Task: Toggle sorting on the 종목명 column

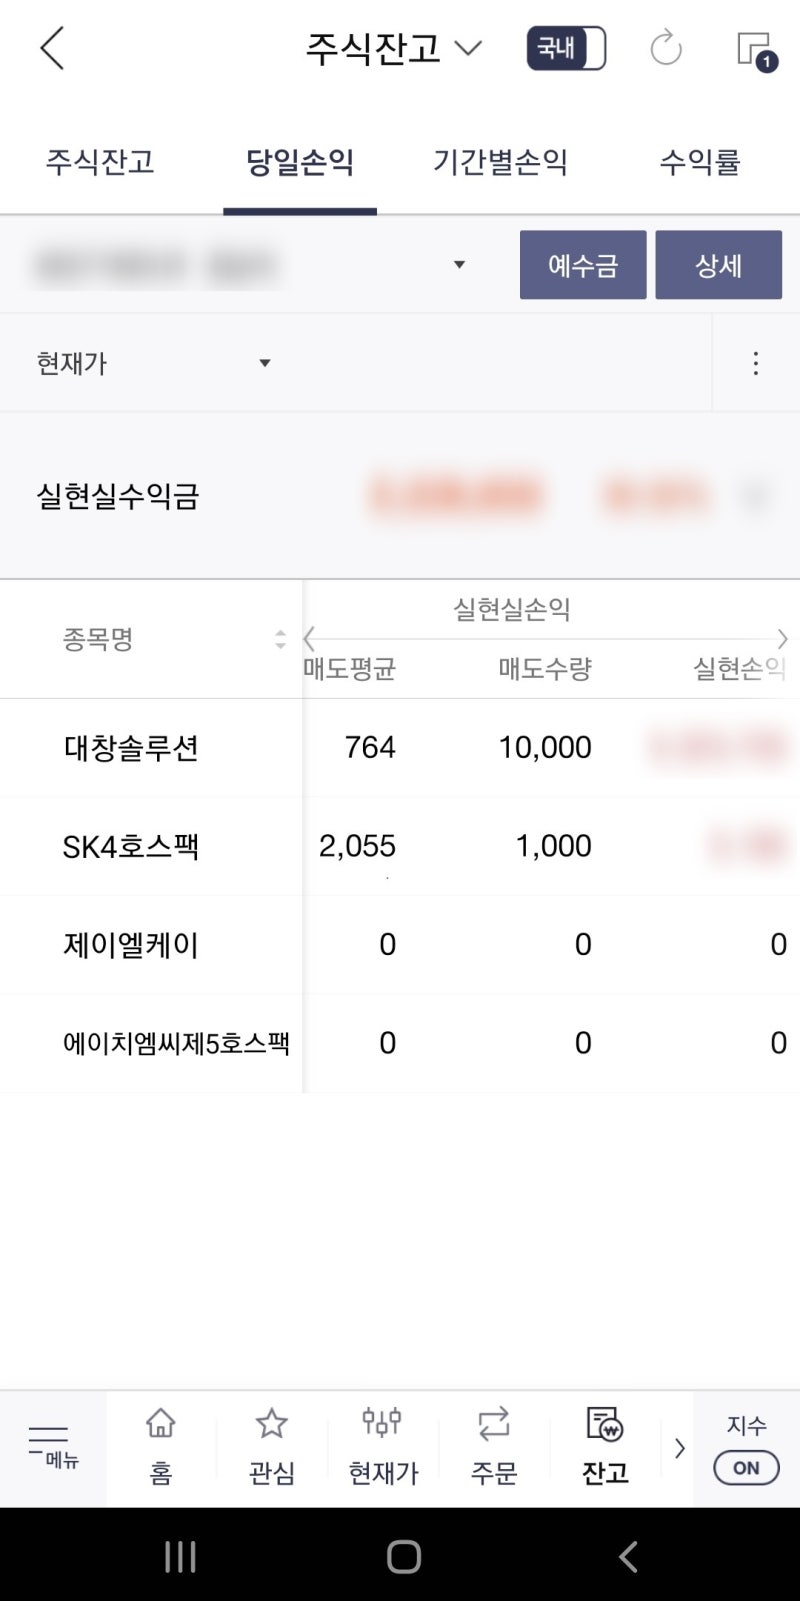Action: coord(278,640)
